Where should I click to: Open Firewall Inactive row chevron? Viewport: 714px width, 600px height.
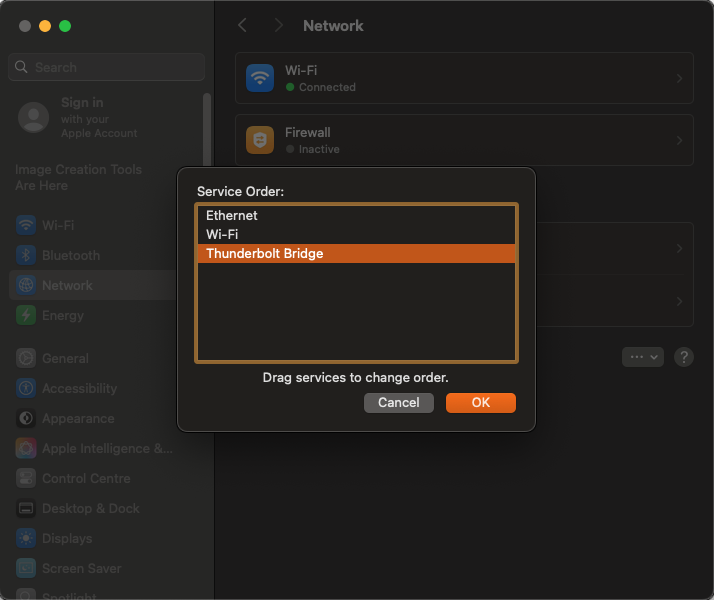coord(679,140)
